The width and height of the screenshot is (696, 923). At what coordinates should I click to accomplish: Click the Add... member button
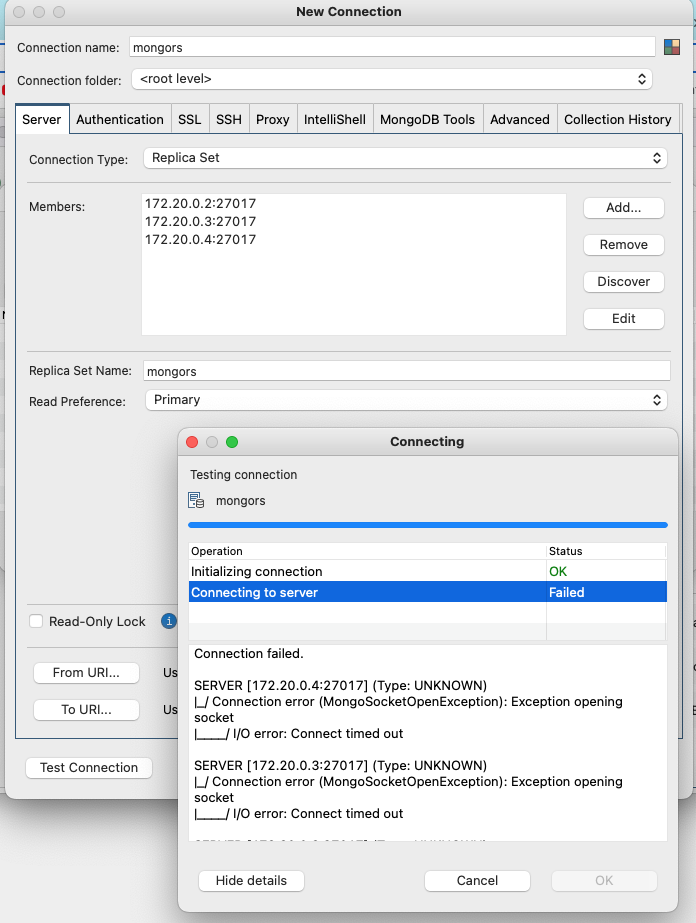(623, 208)
